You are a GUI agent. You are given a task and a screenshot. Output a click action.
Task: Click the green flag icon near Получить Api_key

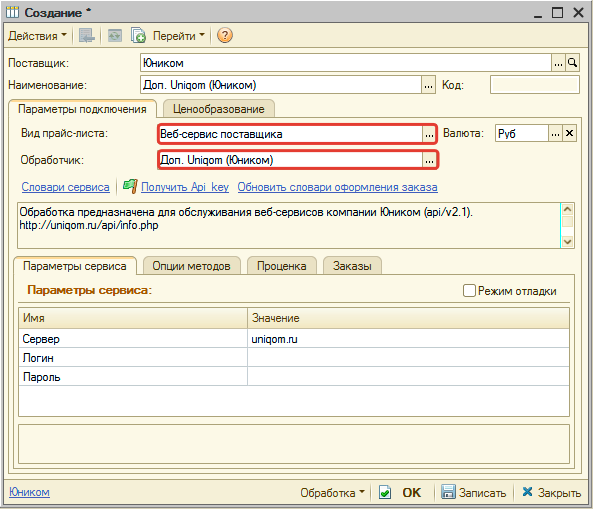pyautogui.click(x=130, y=186)
